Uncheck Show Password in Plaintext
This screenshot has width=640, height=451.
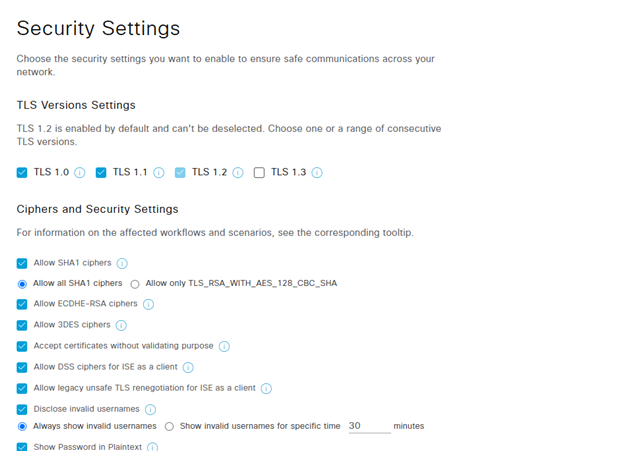[x=22, y=447]
